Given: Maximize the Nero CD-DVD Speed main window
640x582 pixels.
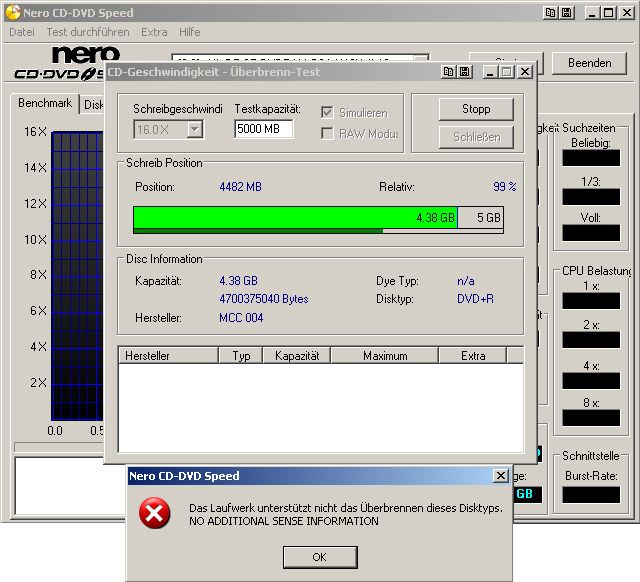Looking at the screenshot, I should (x=608, y=13).
